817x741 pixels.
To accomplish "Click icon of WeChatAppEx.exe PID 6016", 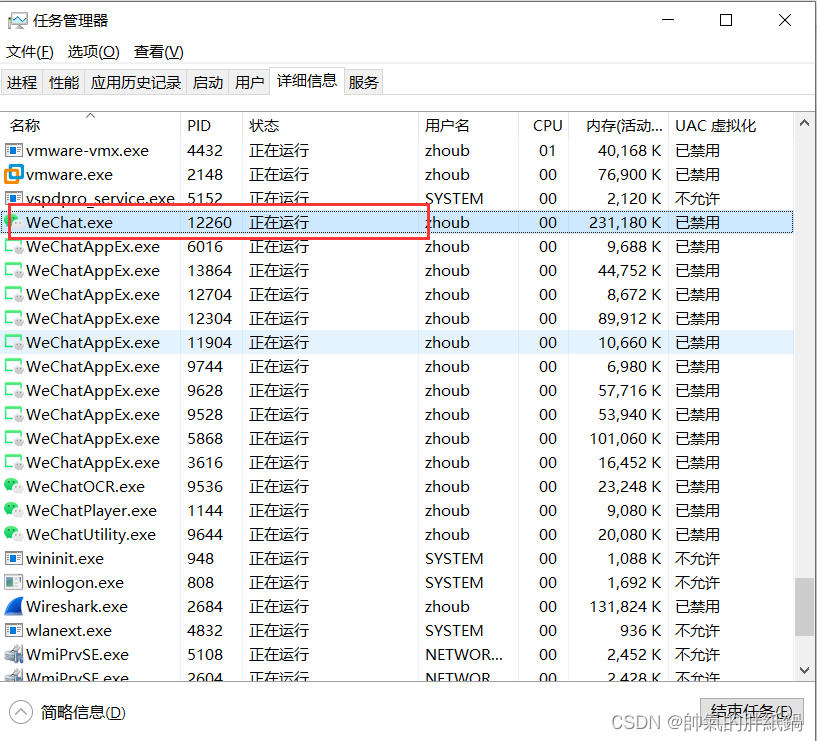I will 14,246.
